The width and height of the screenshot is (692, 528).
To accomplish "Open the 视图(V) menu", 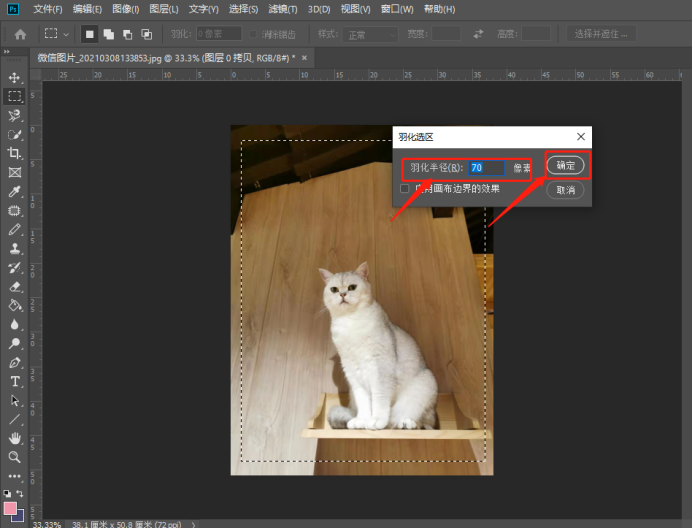I will click(x=356, y=9).
